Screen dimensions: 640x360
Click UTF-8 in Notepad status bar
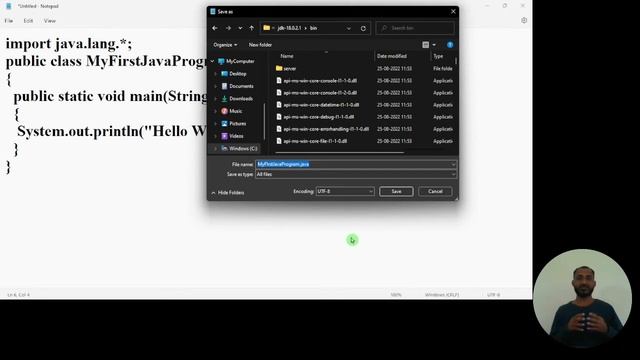493,295
